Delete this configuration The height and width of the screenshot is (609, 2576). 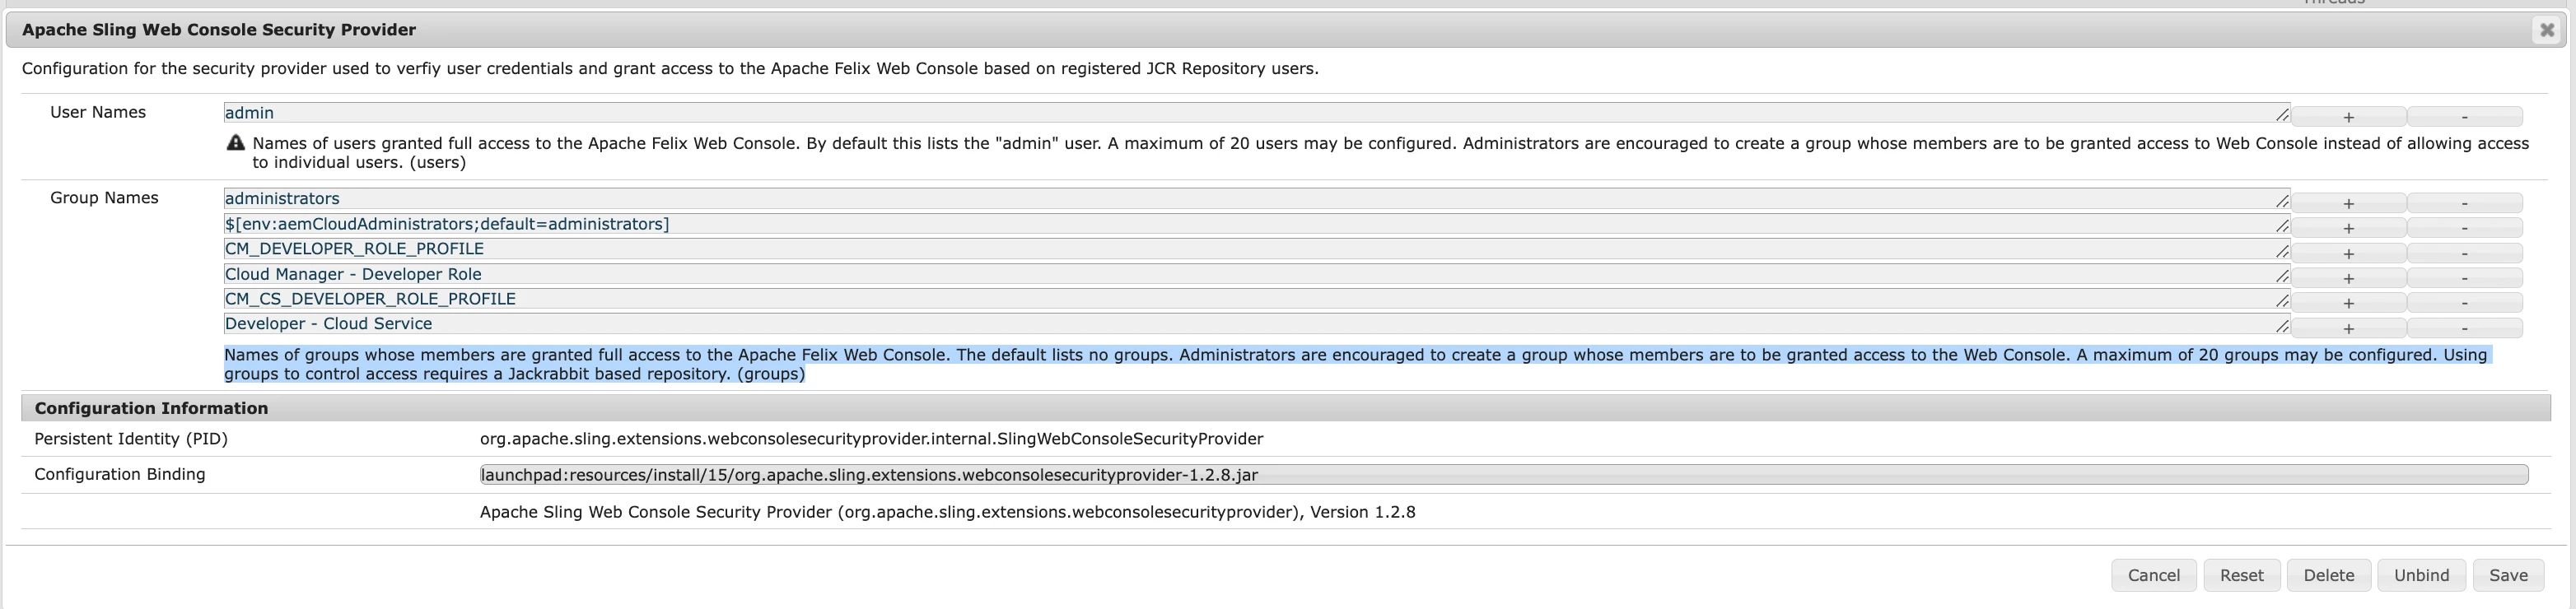pyautogui.click(x=2328, y=575)
